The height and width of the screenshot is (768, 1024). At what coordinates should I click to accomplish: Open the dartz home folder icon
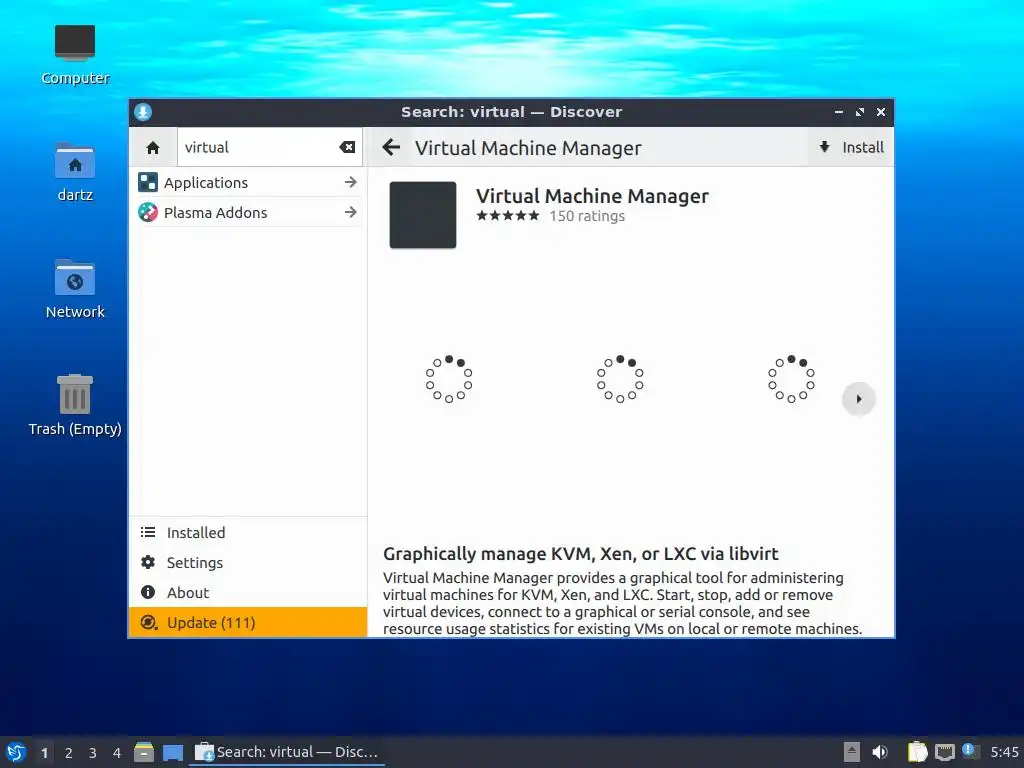[75, 172]
